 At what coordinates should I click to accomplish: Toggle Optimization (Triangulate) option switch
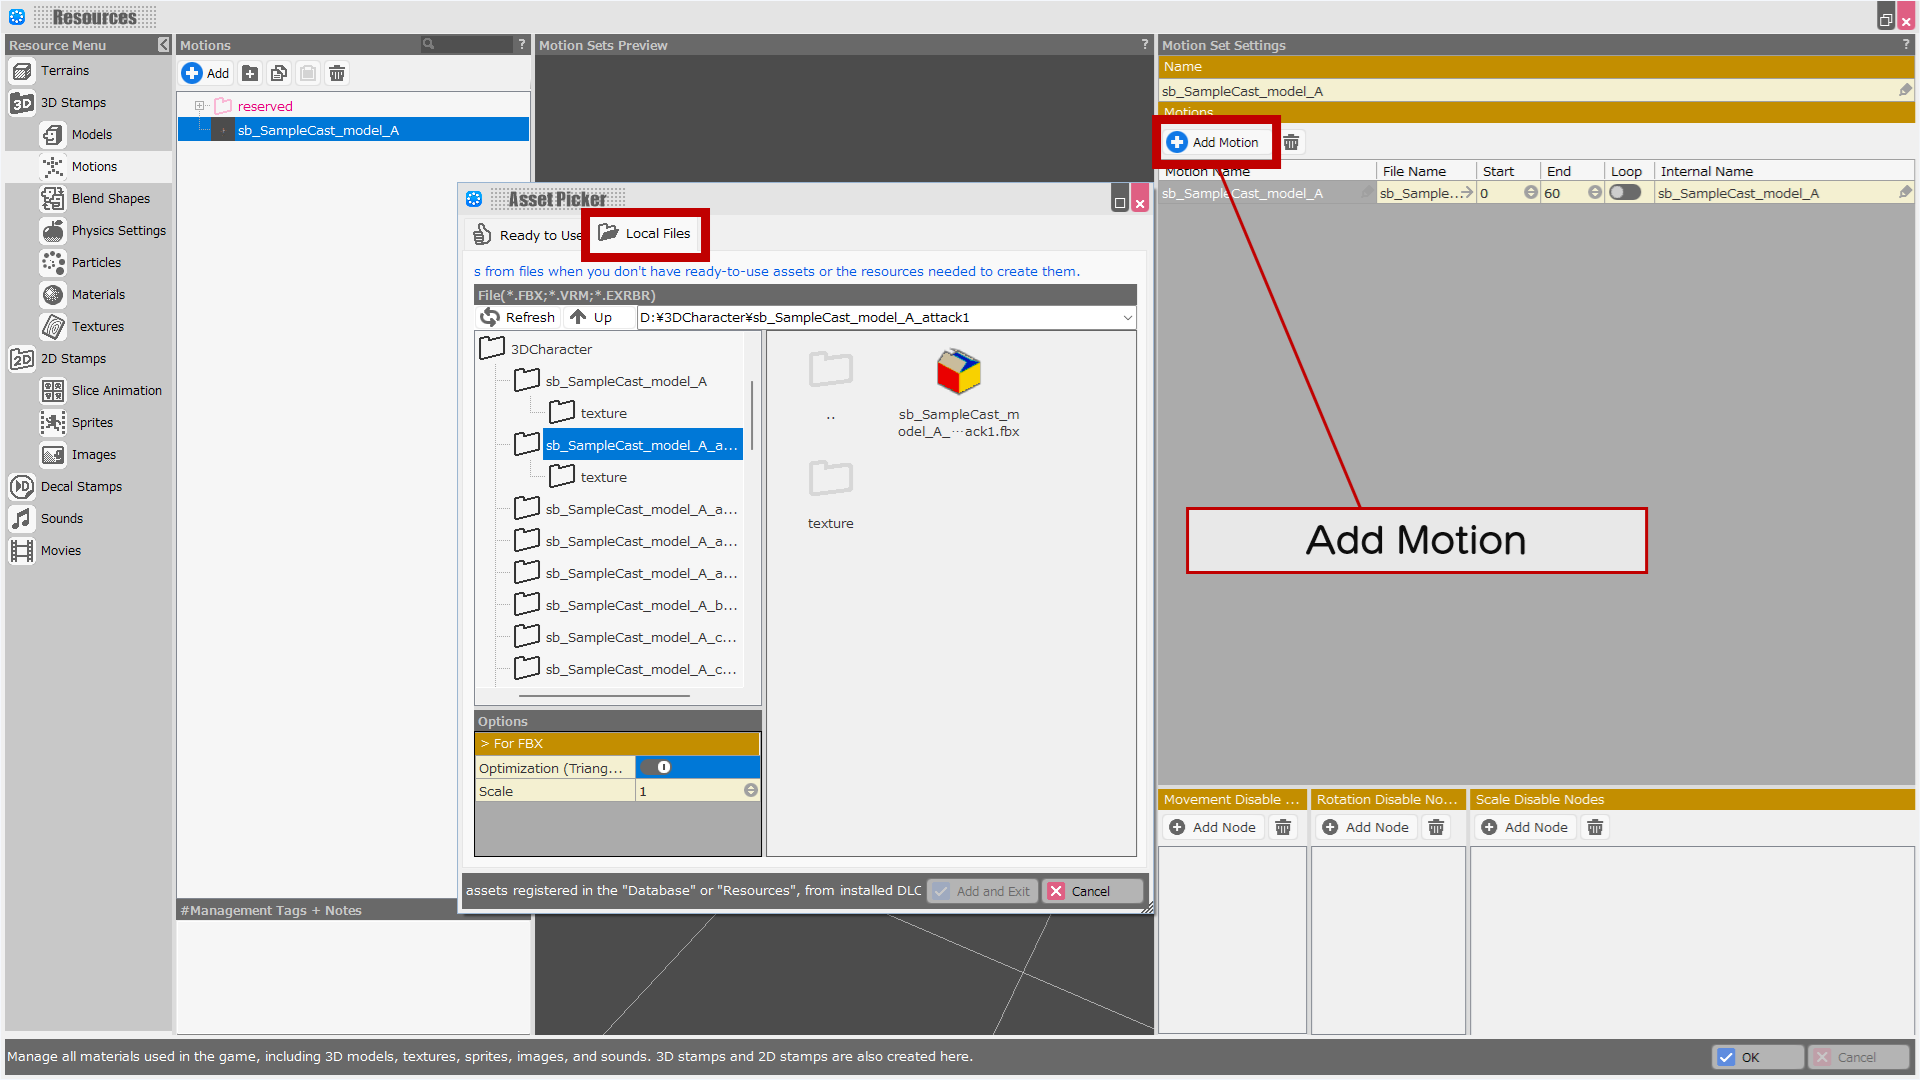(658, 768)
